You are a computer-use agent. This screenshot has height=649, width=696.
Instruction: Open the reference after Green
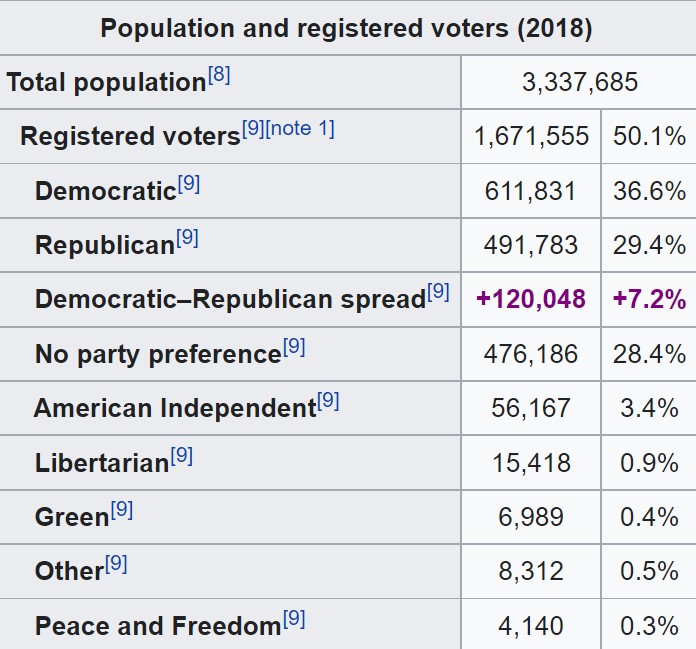122,510
